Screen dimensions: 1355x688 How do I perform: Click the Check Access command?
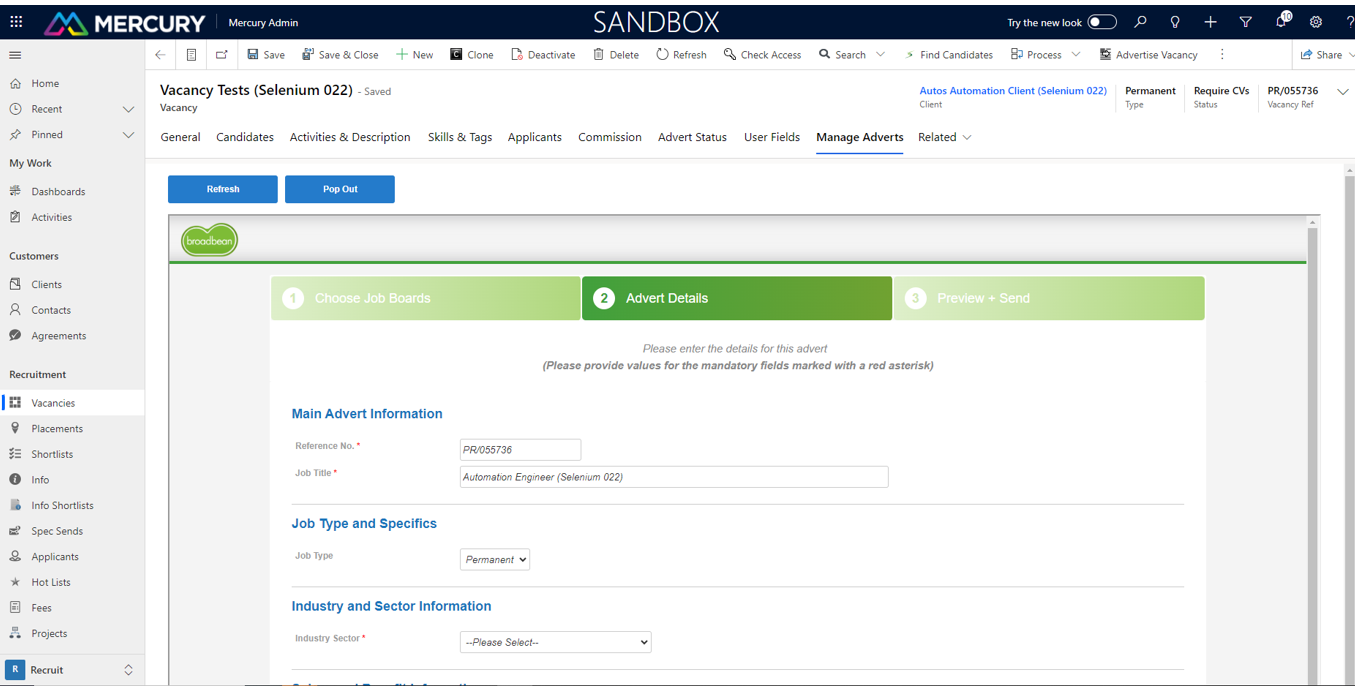pos(762,55)
